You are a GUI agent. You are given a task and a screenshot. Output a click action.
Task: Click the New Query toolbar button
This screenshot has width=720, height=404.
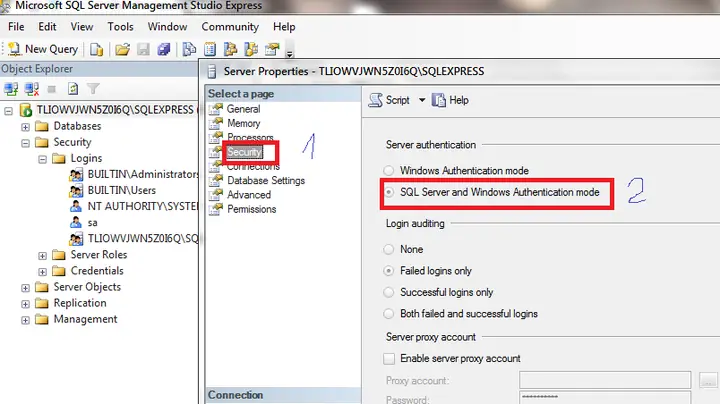tap(43, 49)
